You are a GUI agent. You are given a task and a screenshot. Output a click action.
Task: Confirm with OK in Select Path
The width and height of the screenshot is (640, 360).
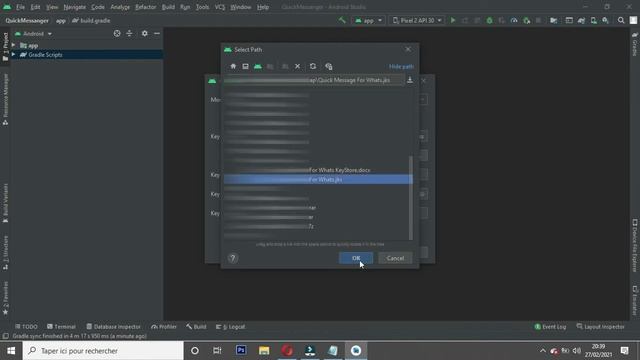[356, 258]
